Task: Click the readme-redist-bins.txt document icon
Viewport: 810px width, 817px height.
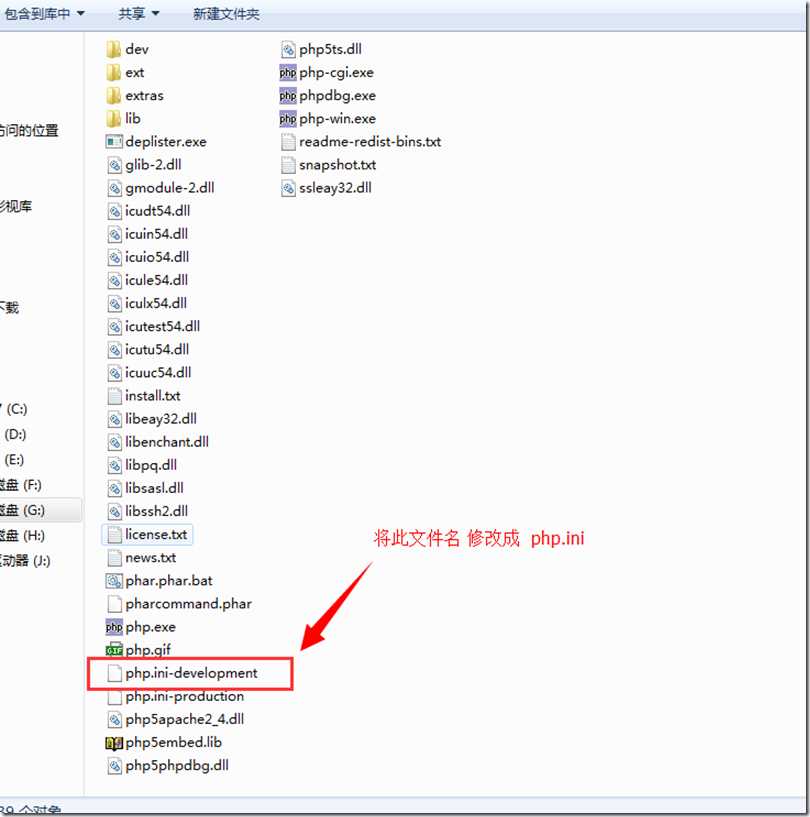Action: tap(288, 142)
